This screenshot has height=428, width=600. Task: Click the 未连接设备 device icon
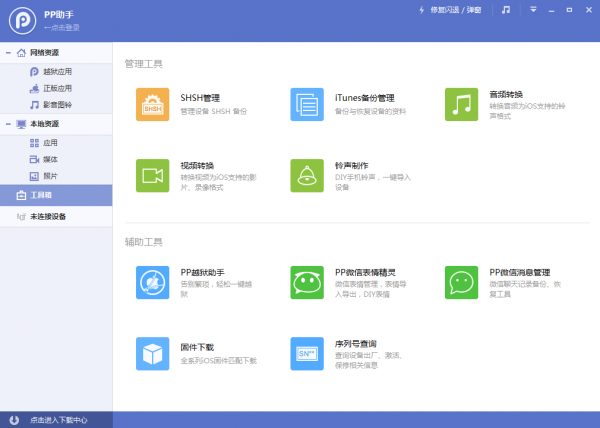(21, 216)
